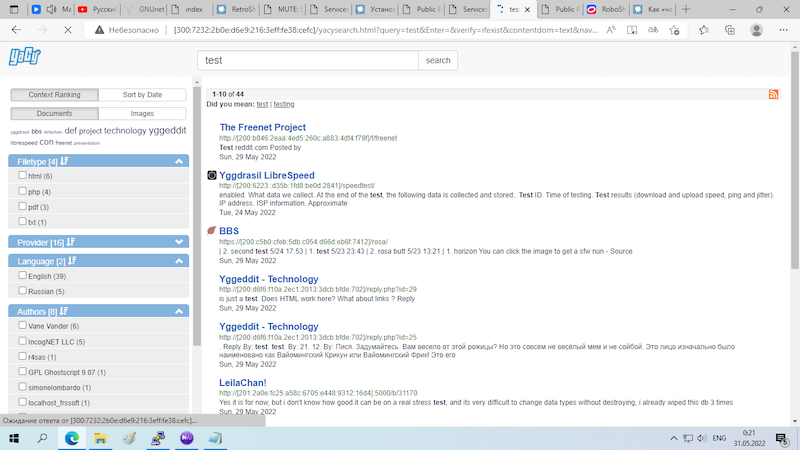Click the sort icon next to Filetype
The height and width of the screenshot is (450, 800).
(x=64, y=160)
